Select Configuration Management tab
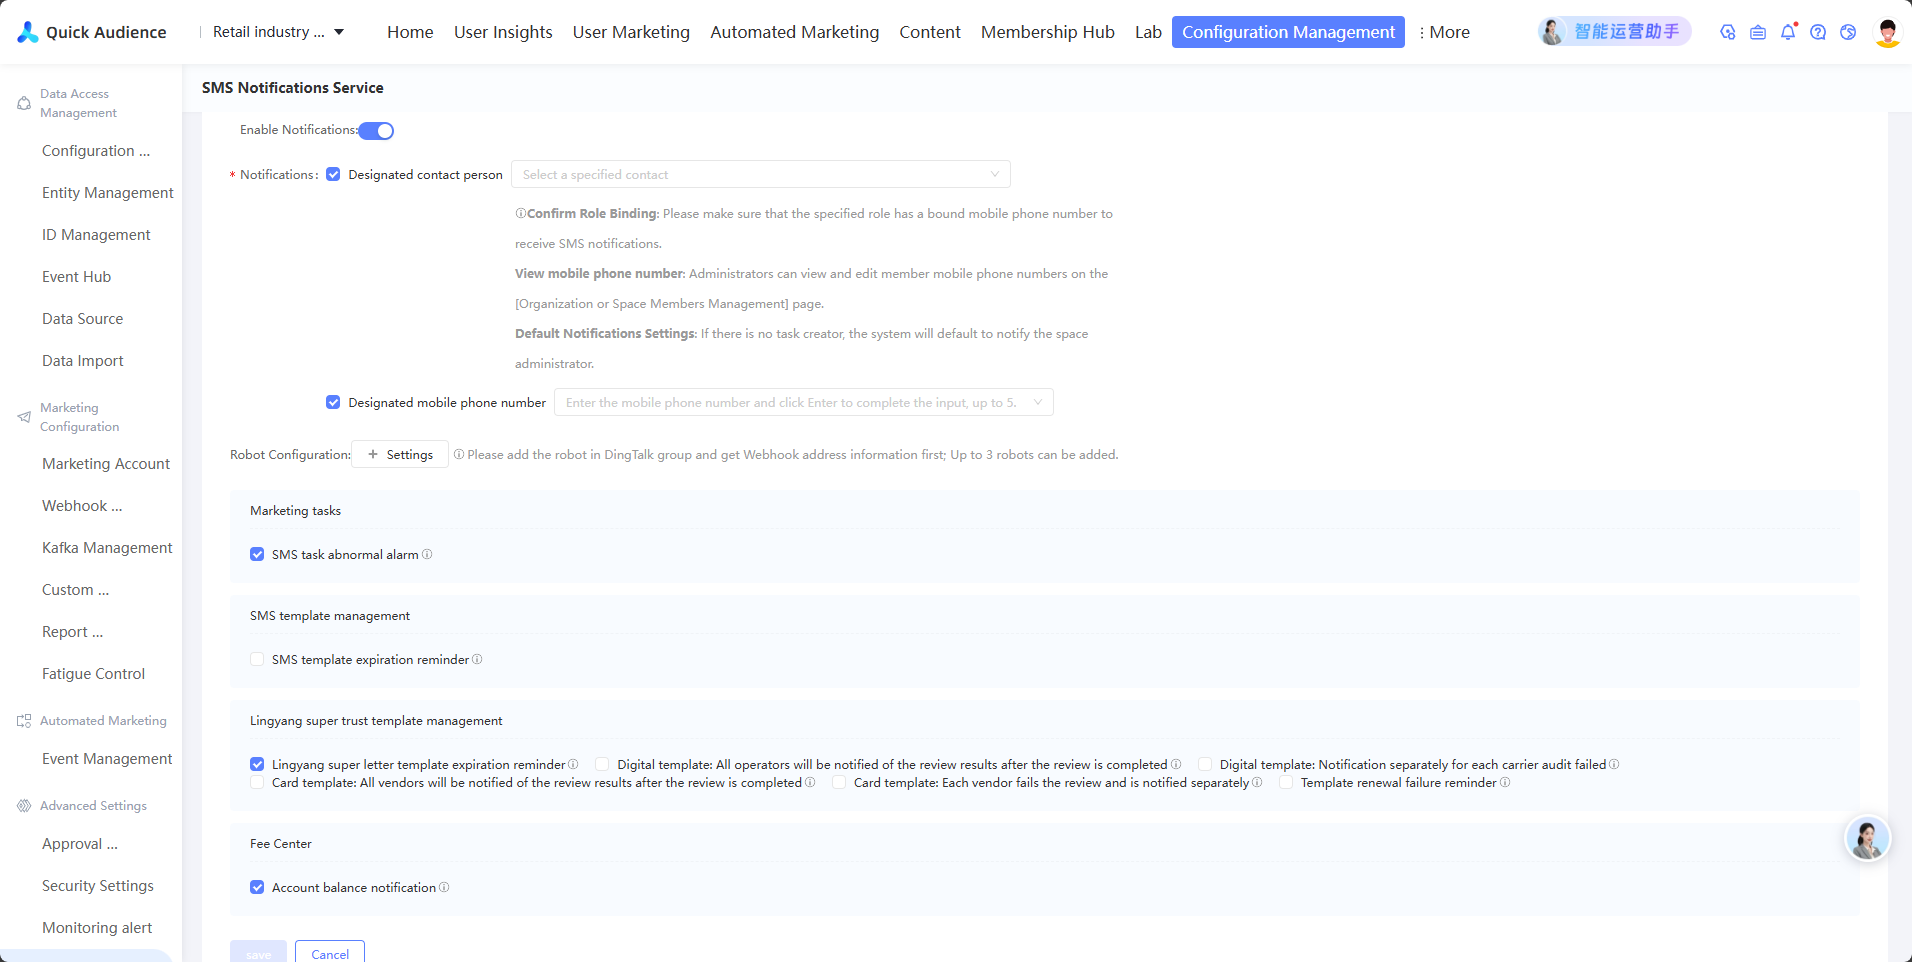 tap(1288, 32)
